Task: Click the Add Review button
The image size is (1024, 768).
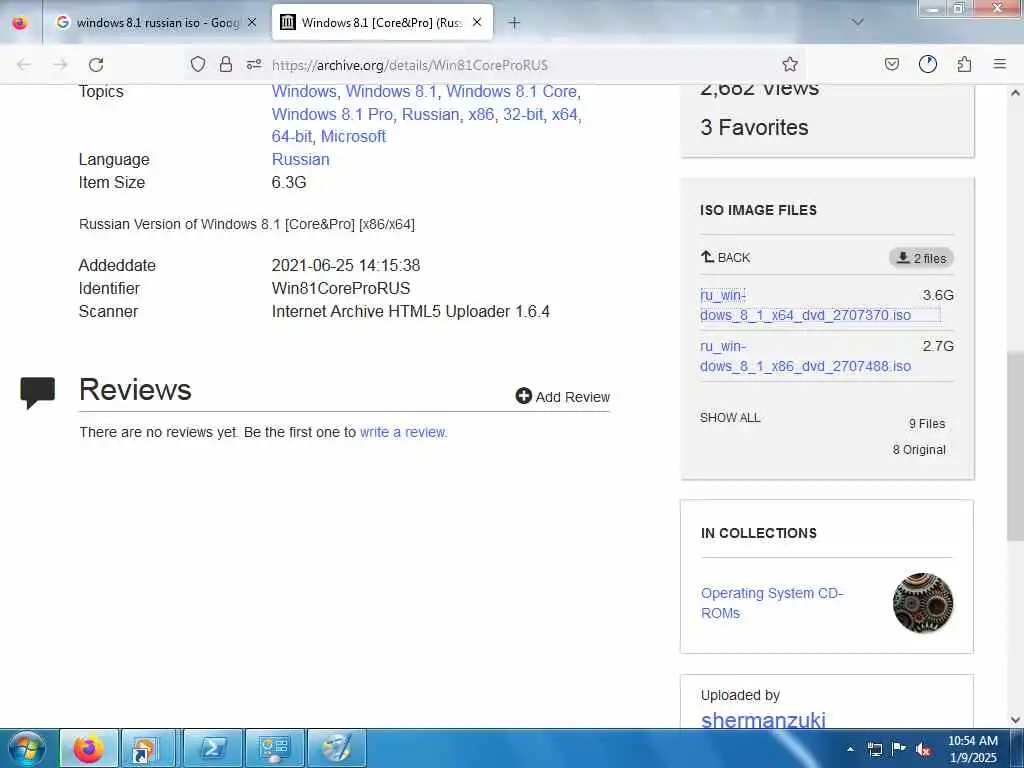Action: [x=562, y=396]
